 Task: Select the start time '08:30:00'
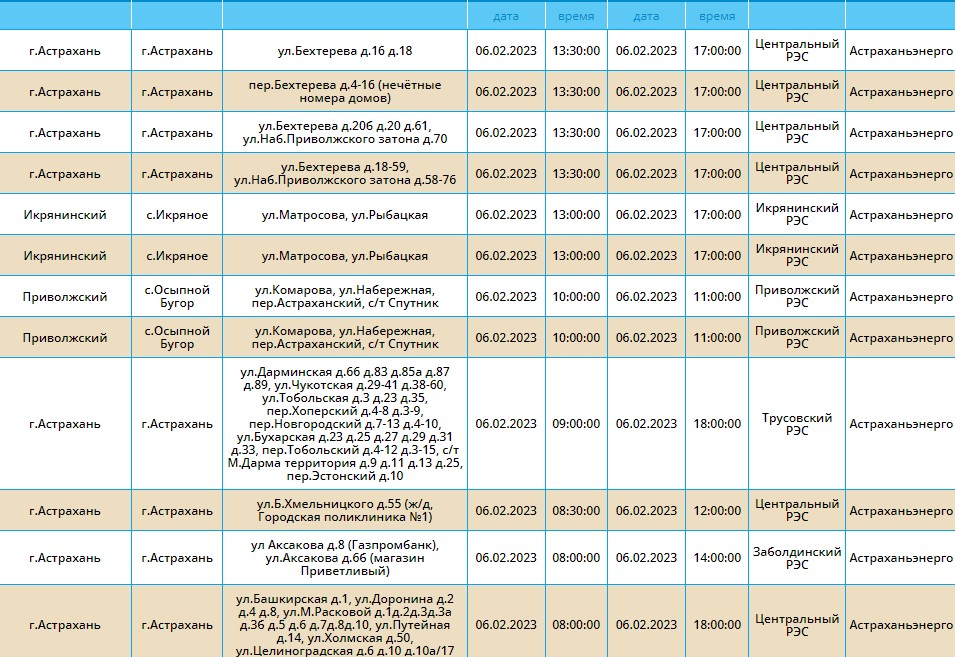577,511
